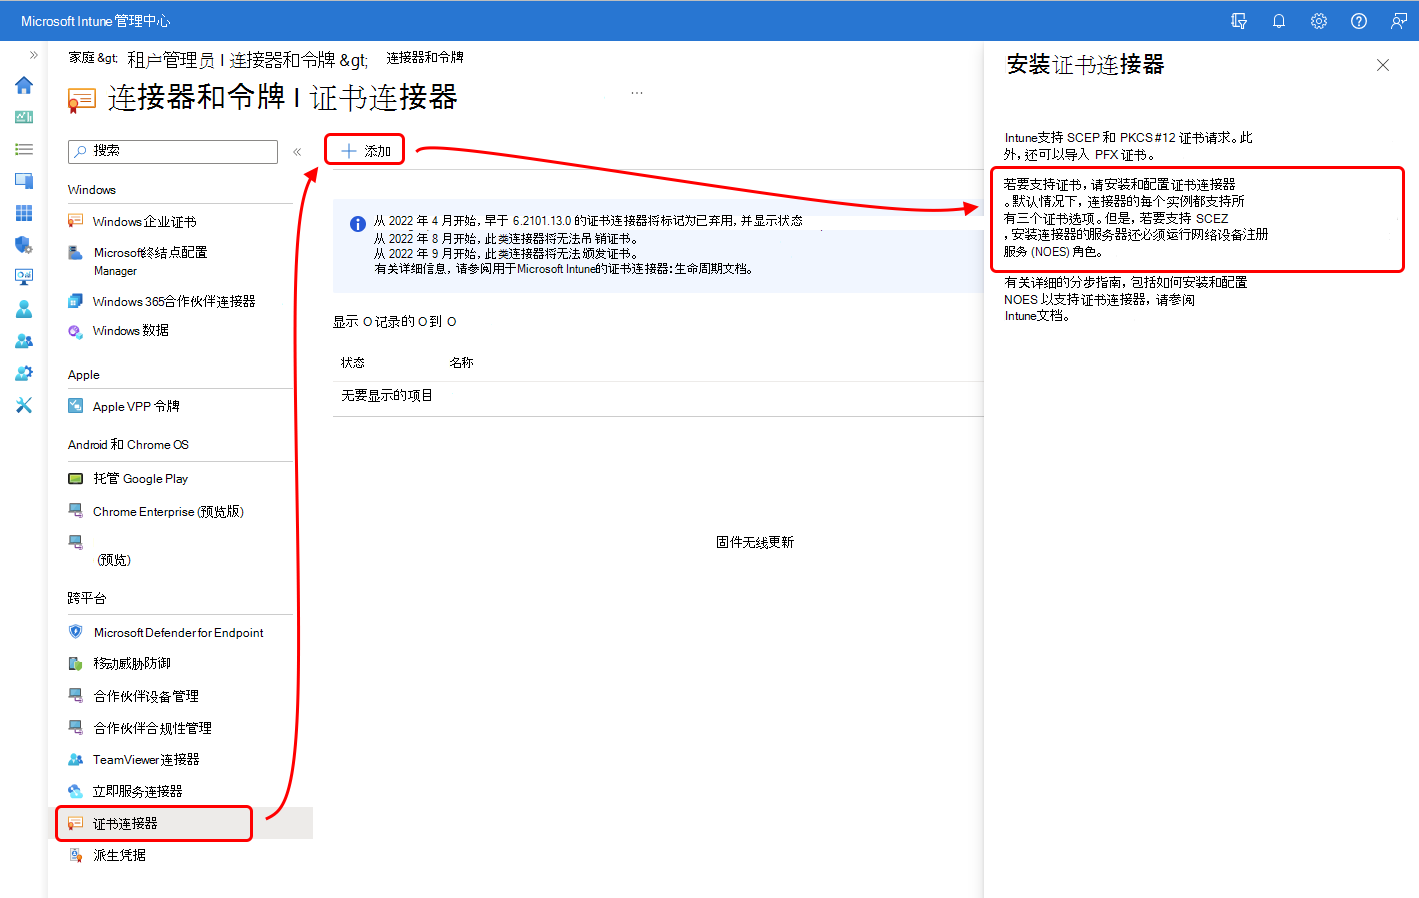The width and height of the screenshot is (1419, 898).
Task: Click the 名称 column header
Action: click(x=461, y=363)
